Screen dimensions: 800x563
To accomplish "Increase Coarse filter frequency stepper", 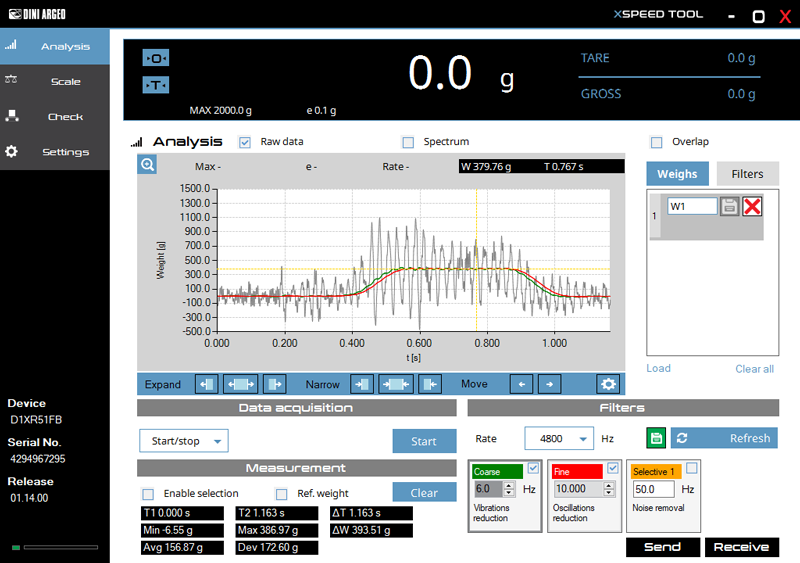I will [x=509, y=485].
